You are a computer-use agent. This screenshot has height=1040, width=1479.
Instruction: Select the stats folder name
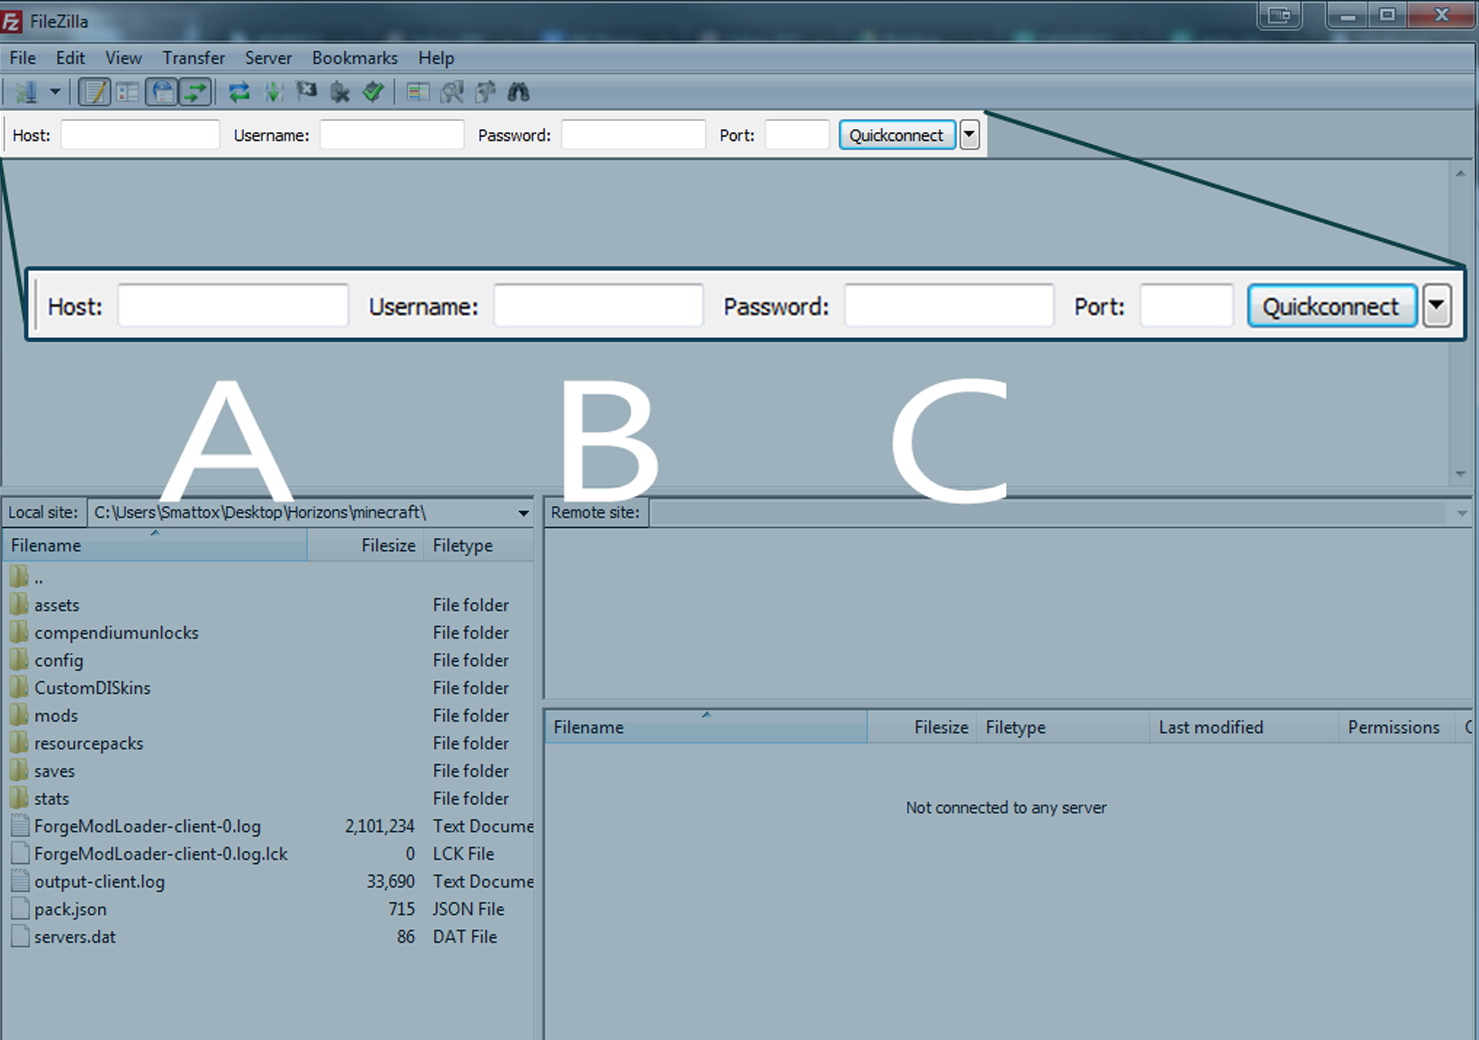point(52,799)
